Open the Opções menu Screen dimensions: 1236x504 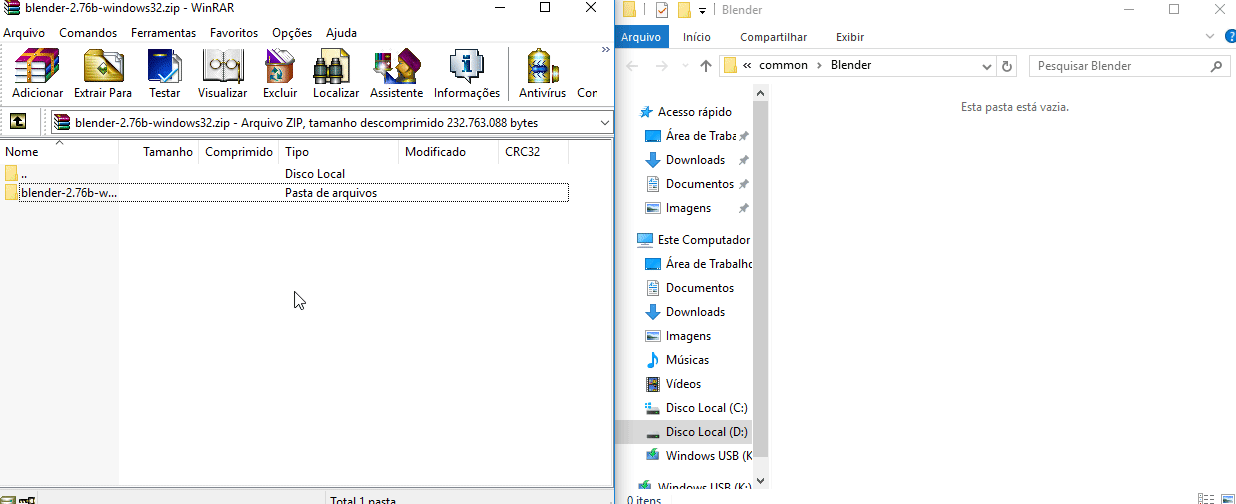coord(292,33)
